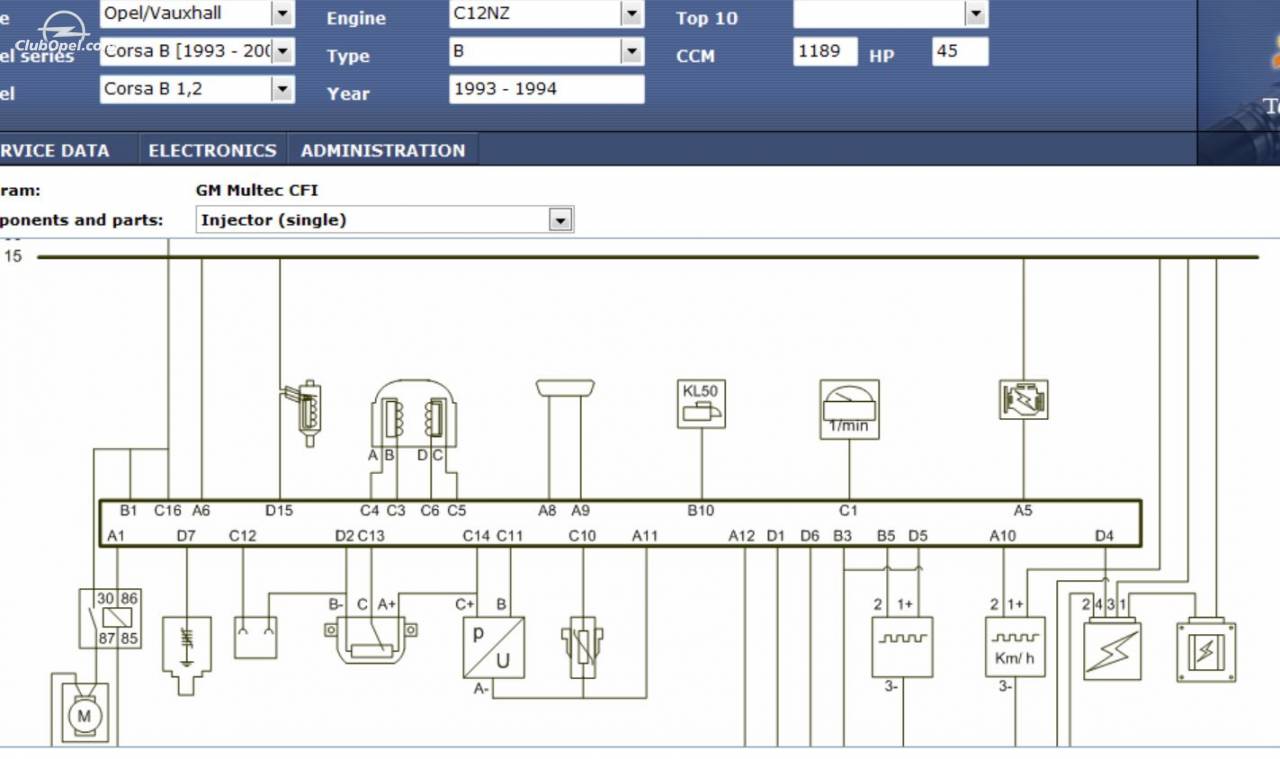Select the p/U pressure sensor symbol
The width and height of the screenshot is (1280, 759).
click(494, 647)
